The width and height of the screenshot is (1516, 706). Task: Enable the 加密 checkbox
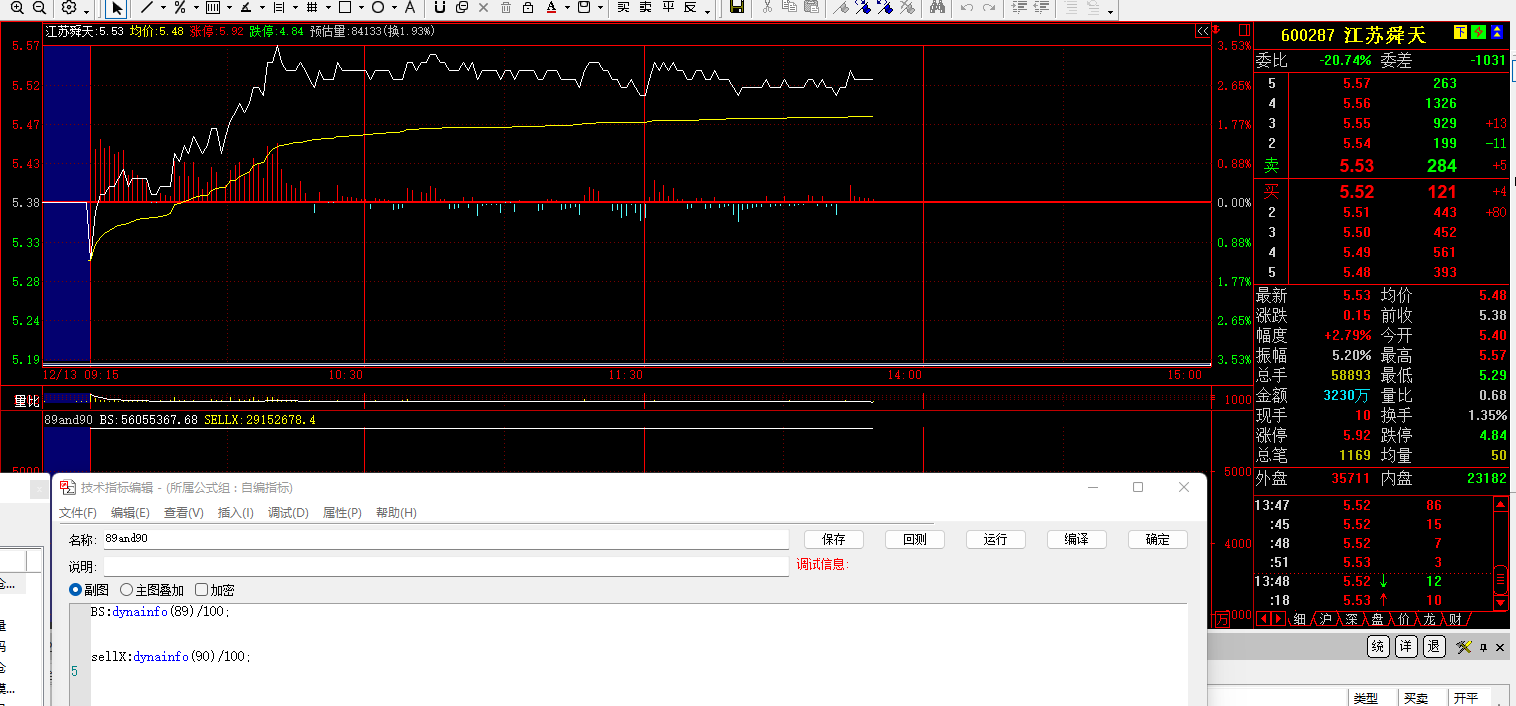pyautogui.click(x=201, y=590)
